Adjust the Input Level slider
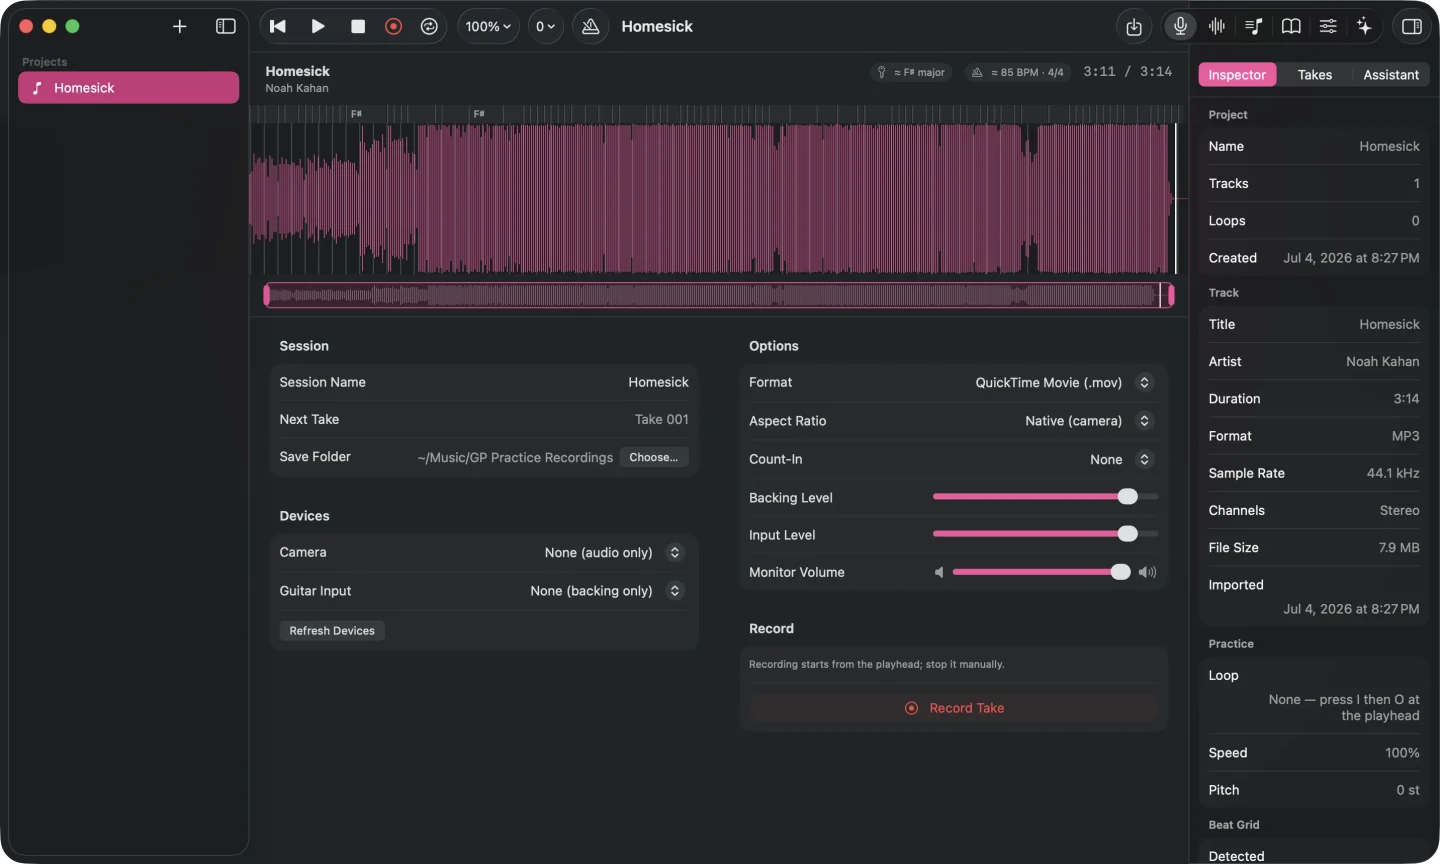The width and height of the screenshot is (1440, 864). coord(1045,534)
